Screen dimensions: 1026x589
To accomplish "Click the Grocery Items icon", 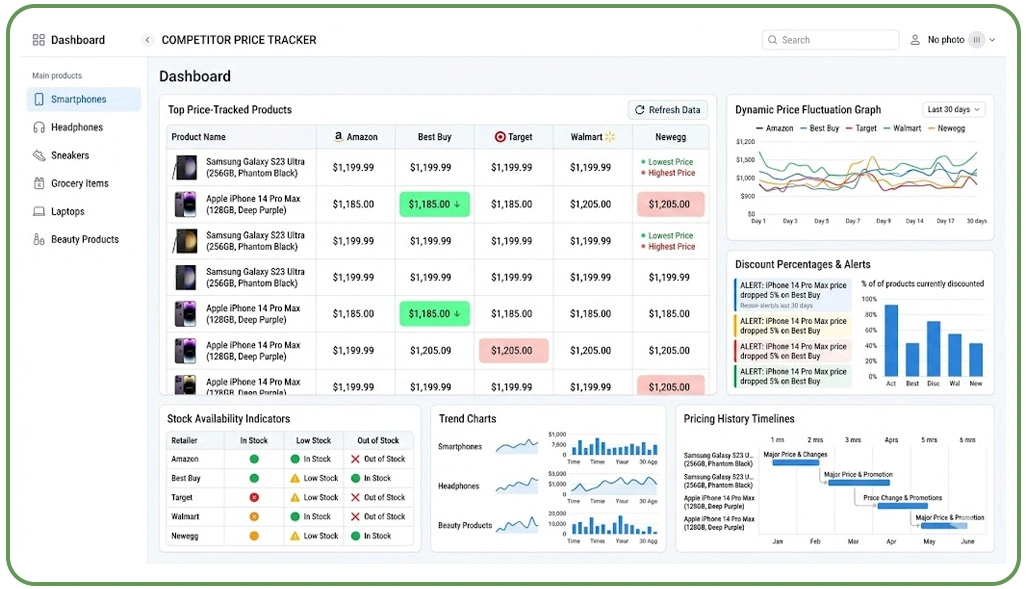I will click(x=39, y=183).
